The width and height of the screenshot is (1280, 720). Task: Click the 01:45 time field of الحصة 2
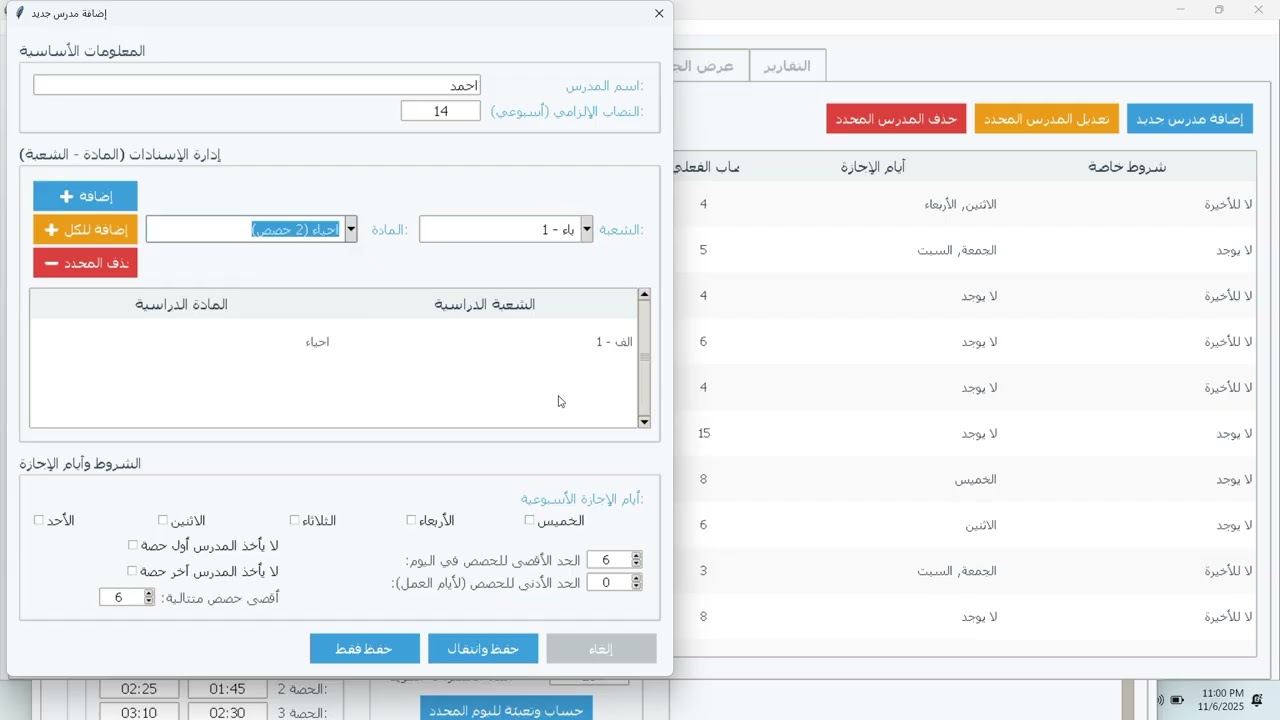coord(227,689)
